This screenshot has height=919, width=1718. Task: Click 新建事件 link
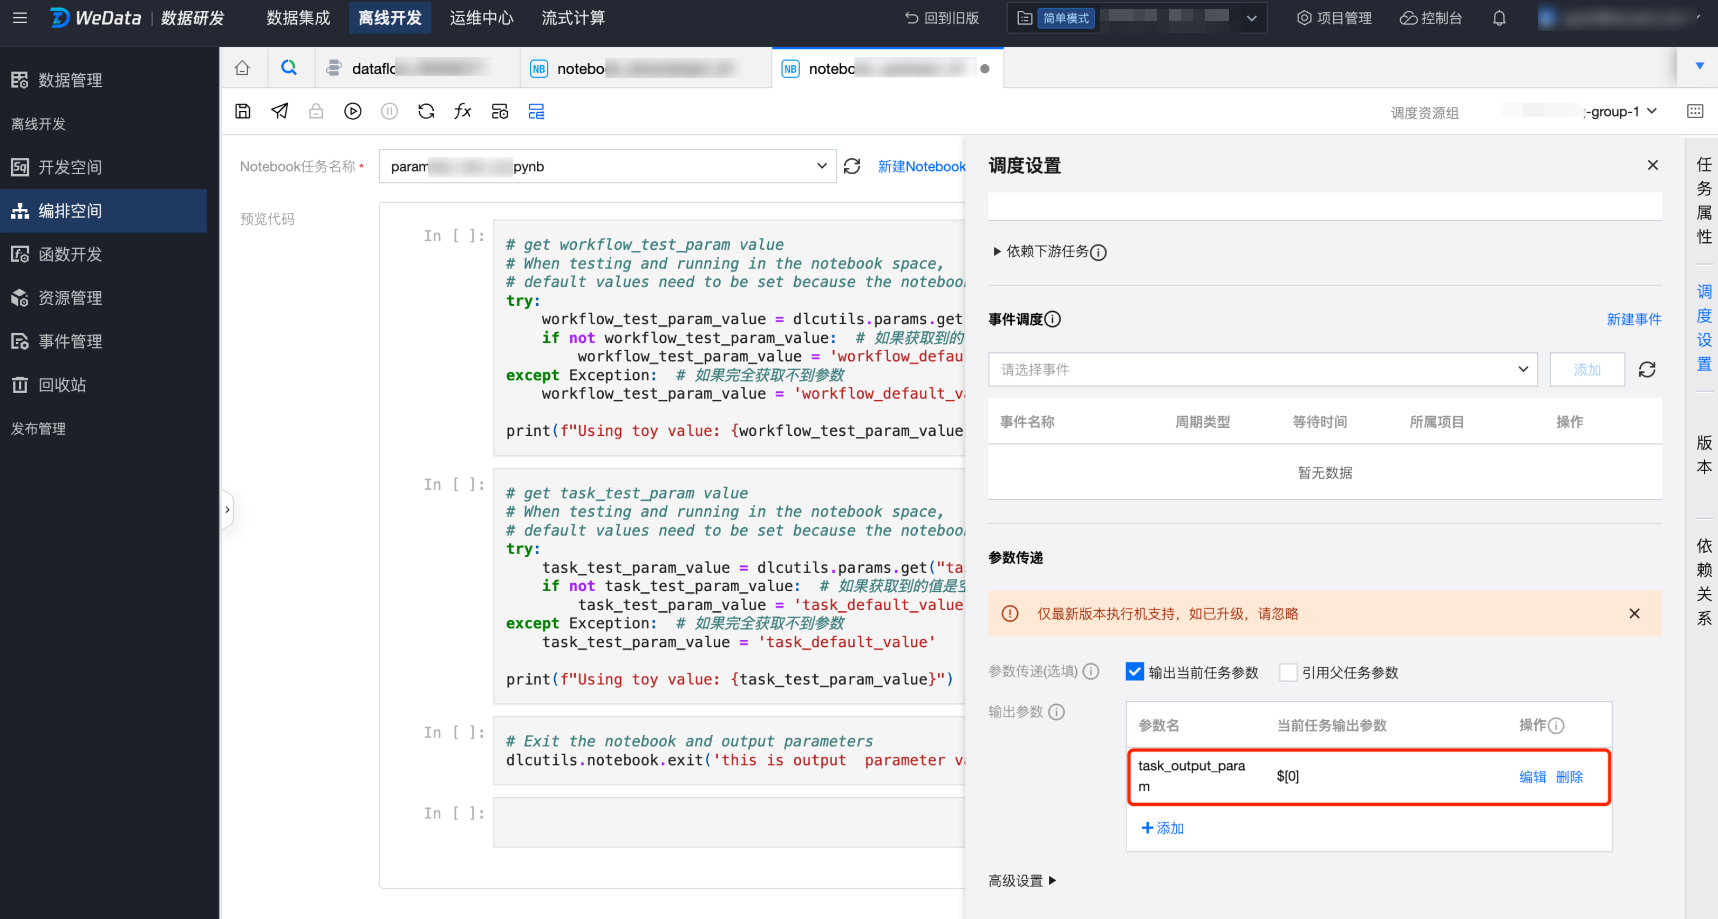pos(1633,319)
